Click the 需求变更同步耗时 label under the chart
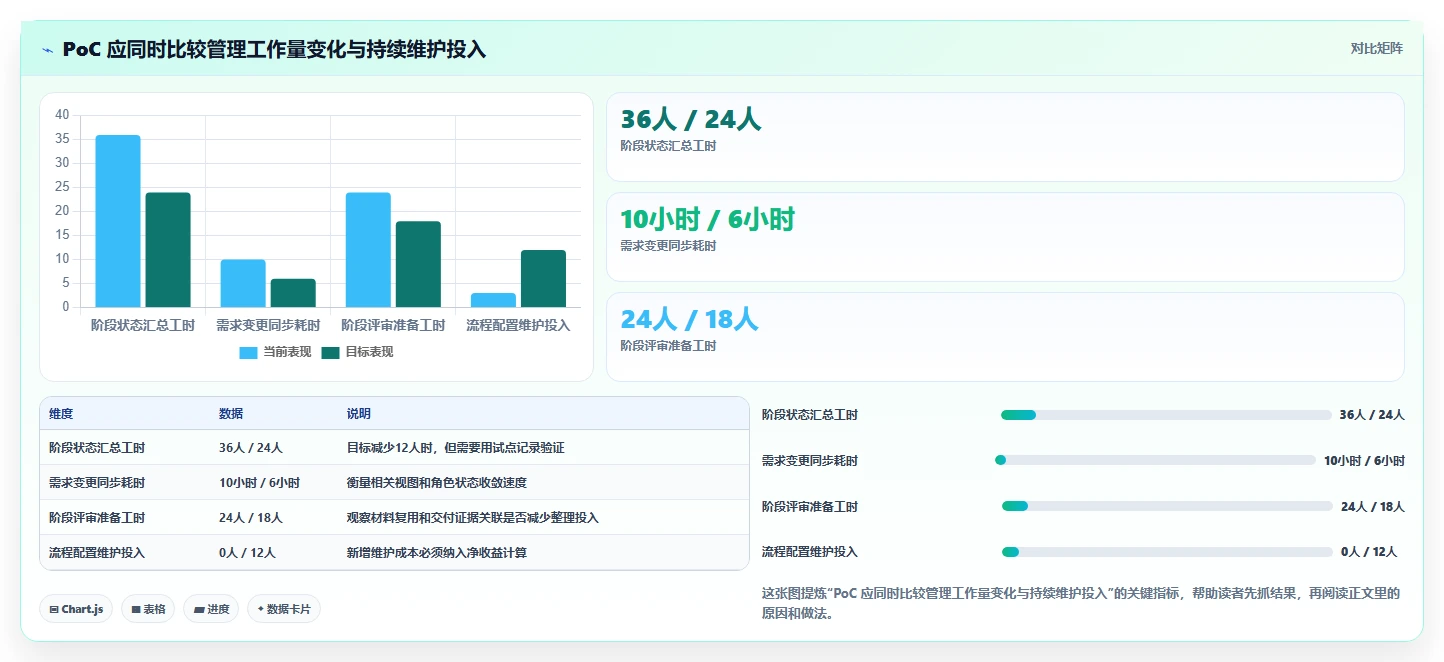This screenshot has width=1444, height=662. point(268,326)
